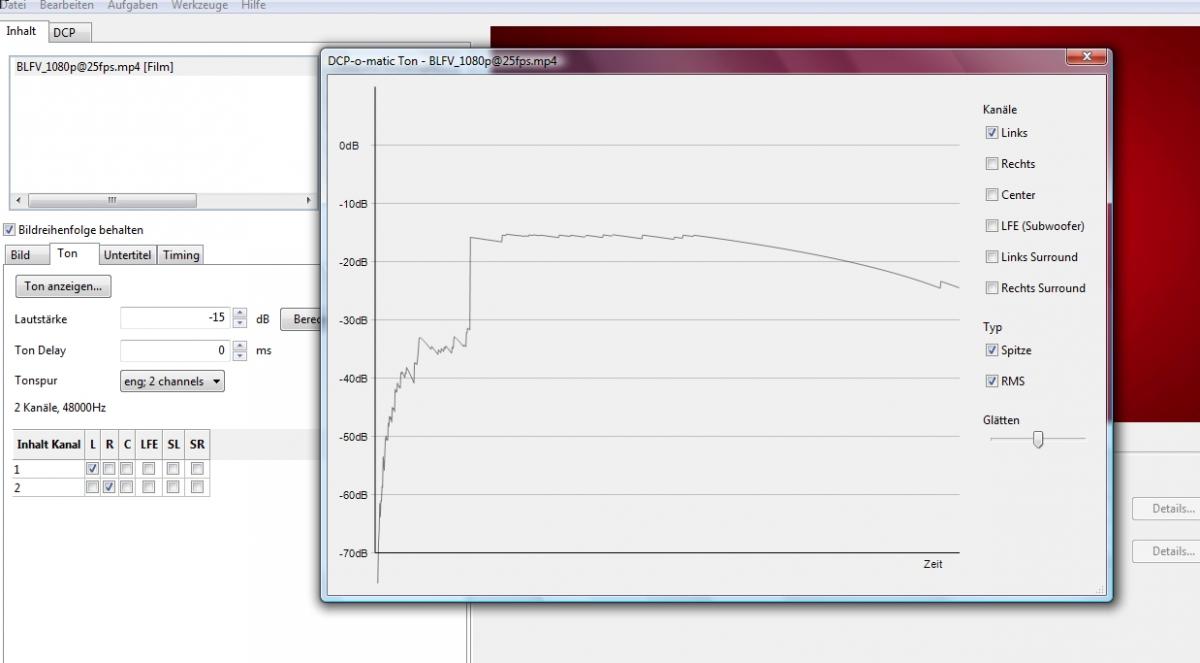Open the Hilfe menu
The image size is (1200, 663).
[x=253, y=5]
